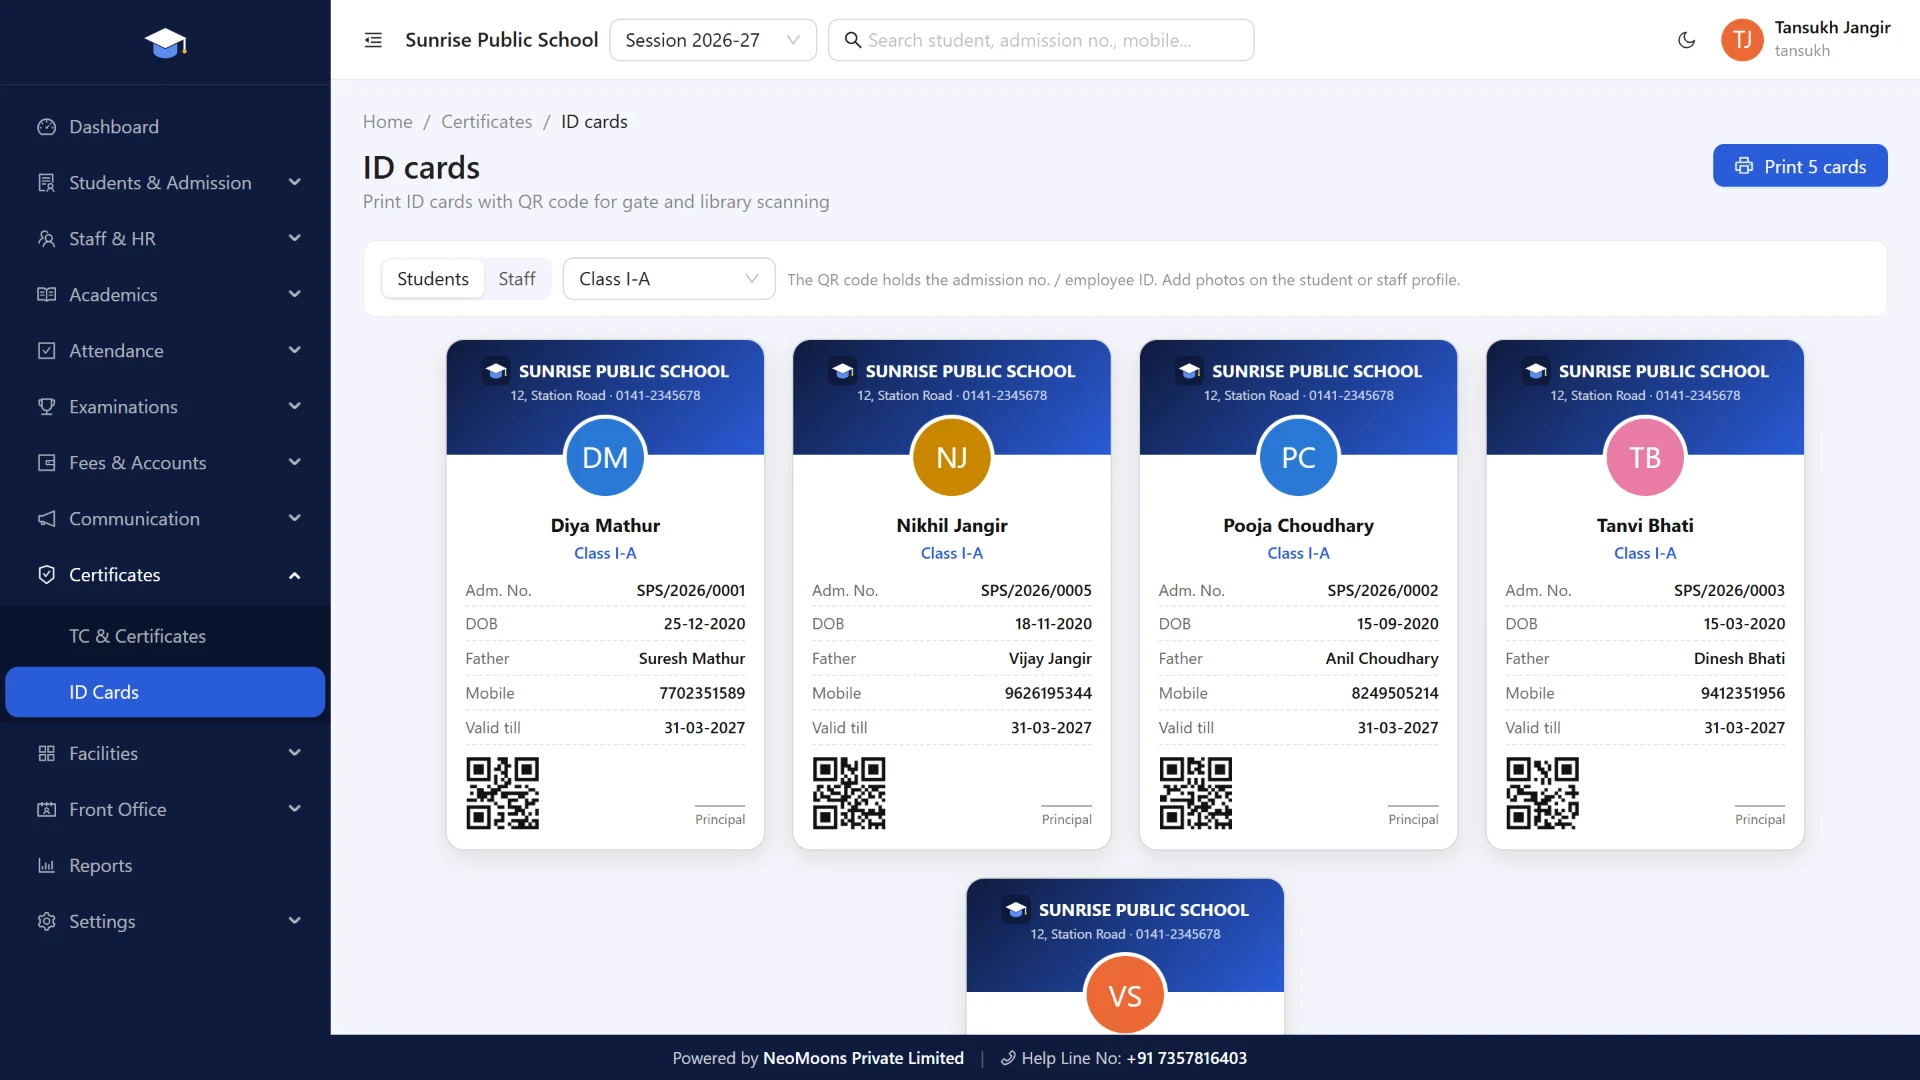Image resolution: width=1920 pixels, height=1080 pixels.
Task: Click Tanvi Bhati's pink TB avatar
Action: pos(1644,457)
